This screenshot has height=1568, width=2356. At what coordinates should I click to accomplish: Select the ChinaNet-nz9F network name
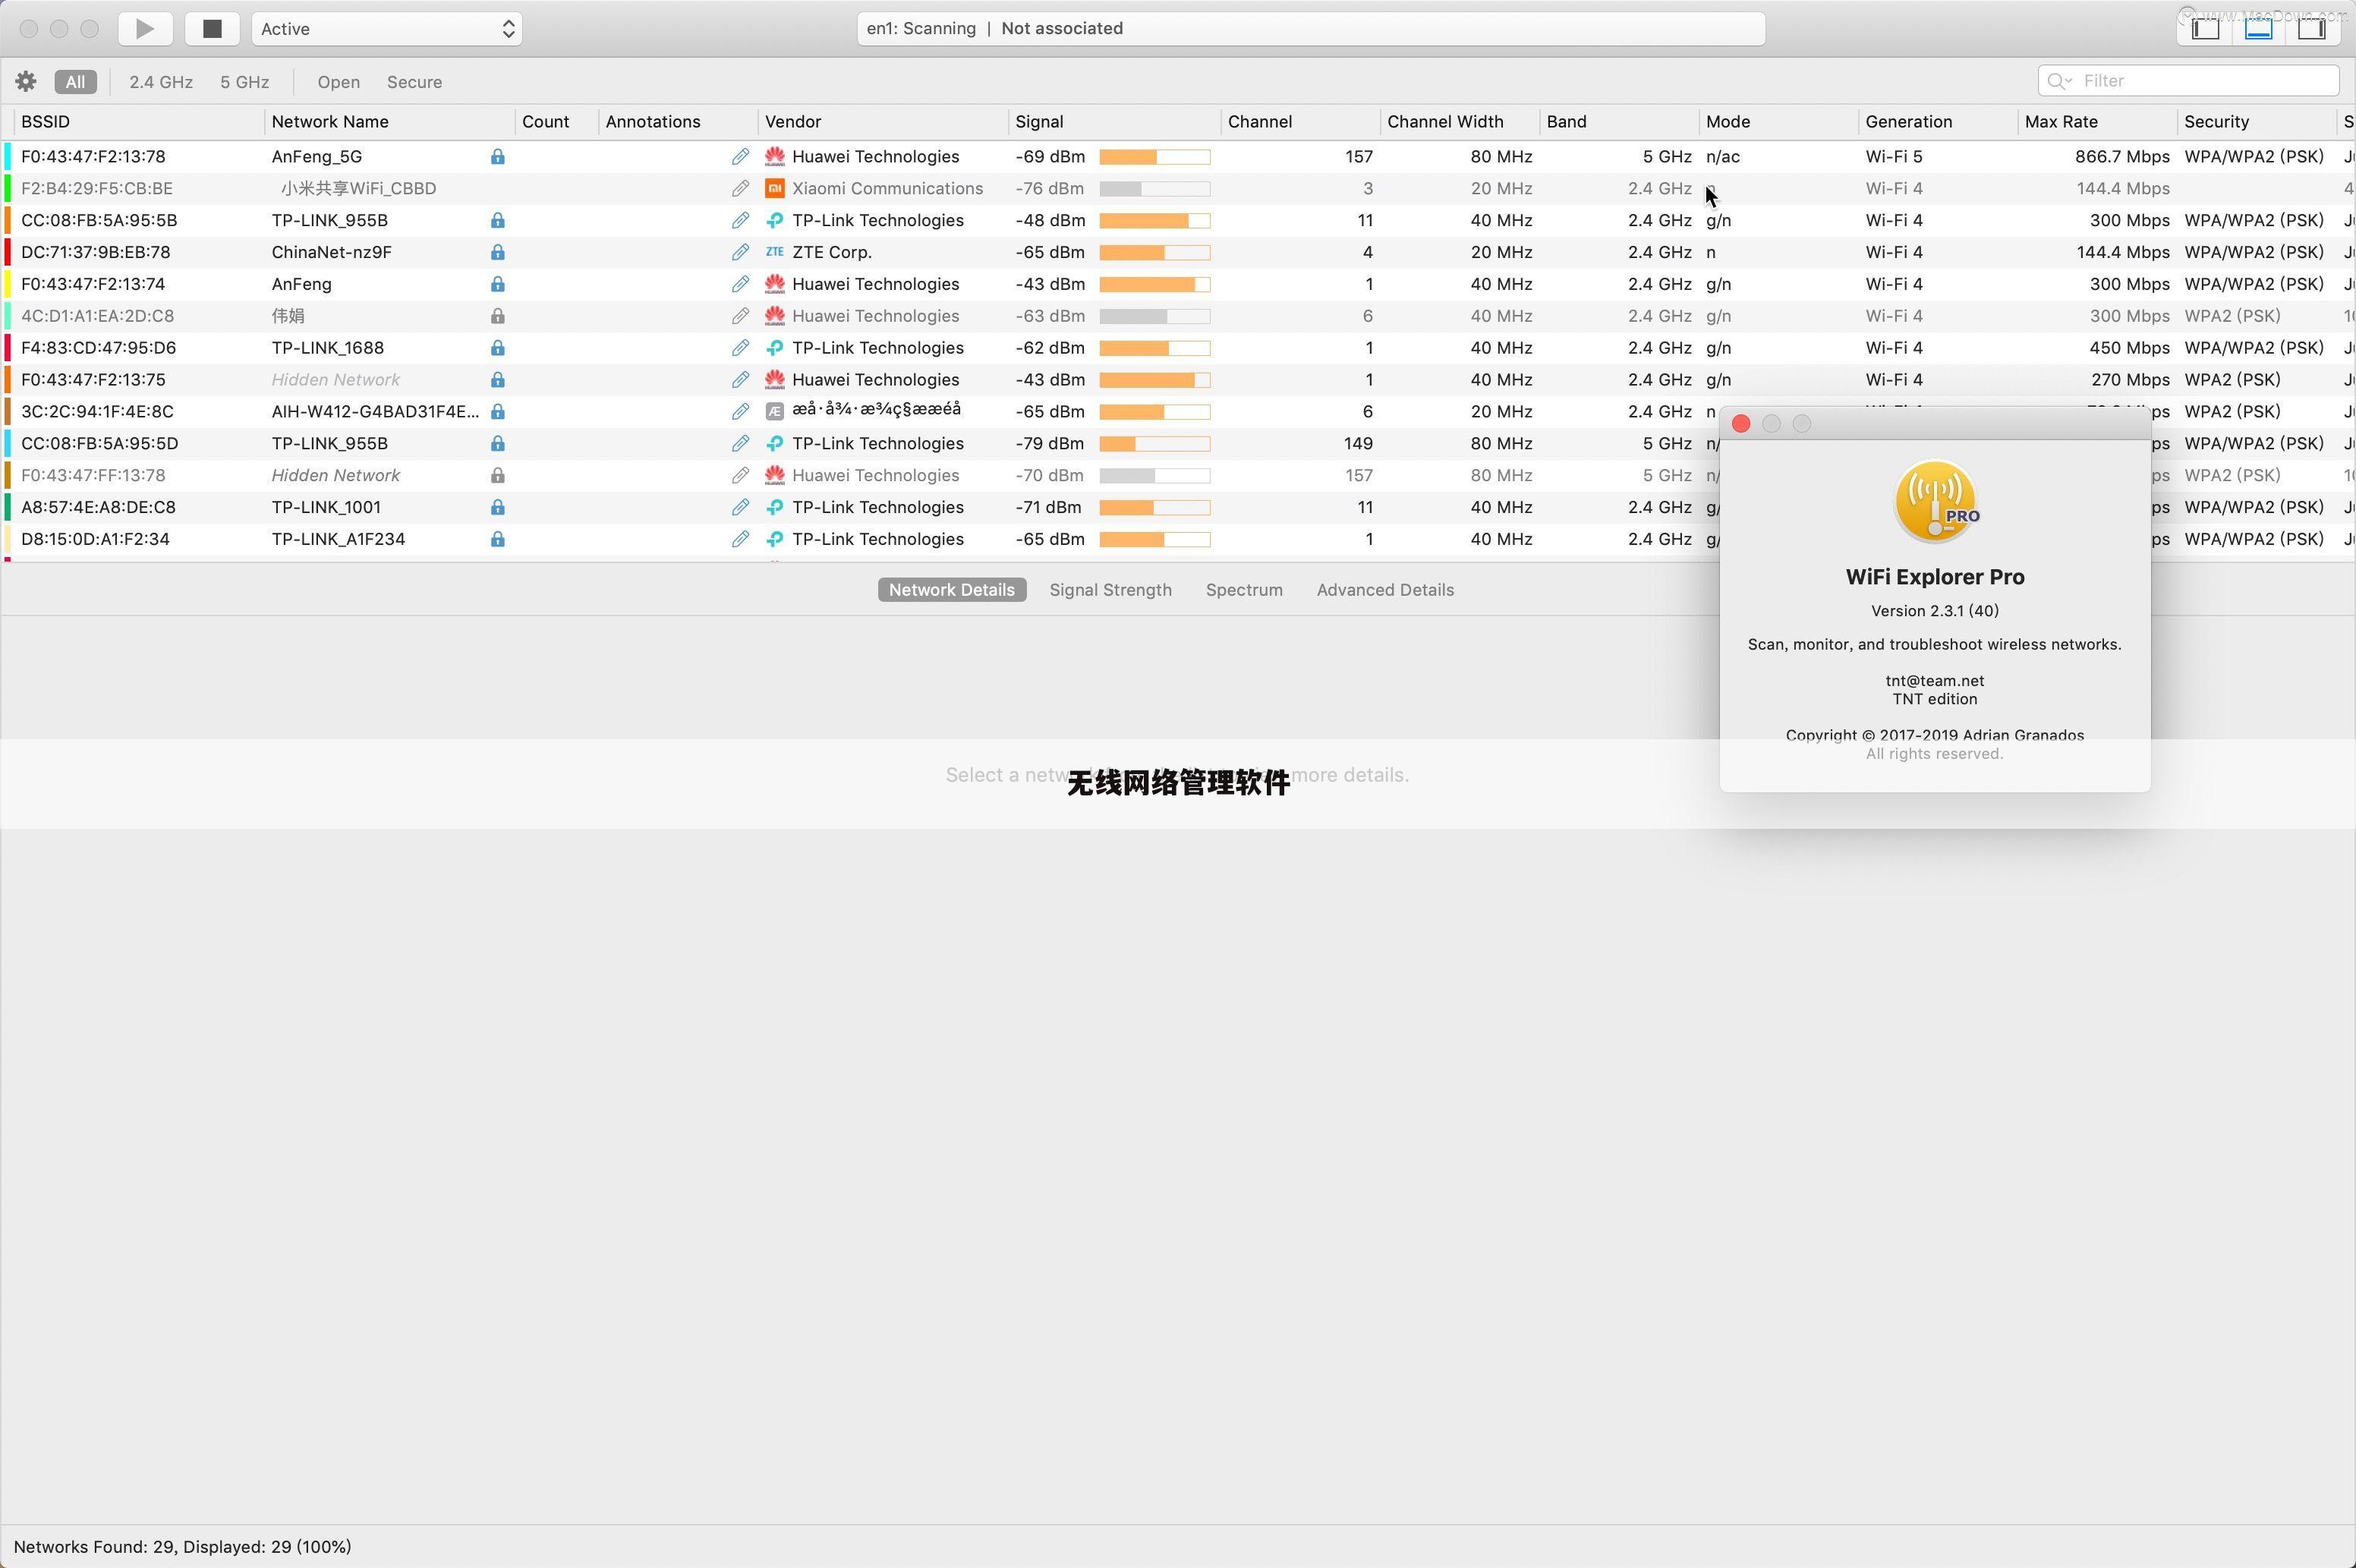click(x=331, y=252)
